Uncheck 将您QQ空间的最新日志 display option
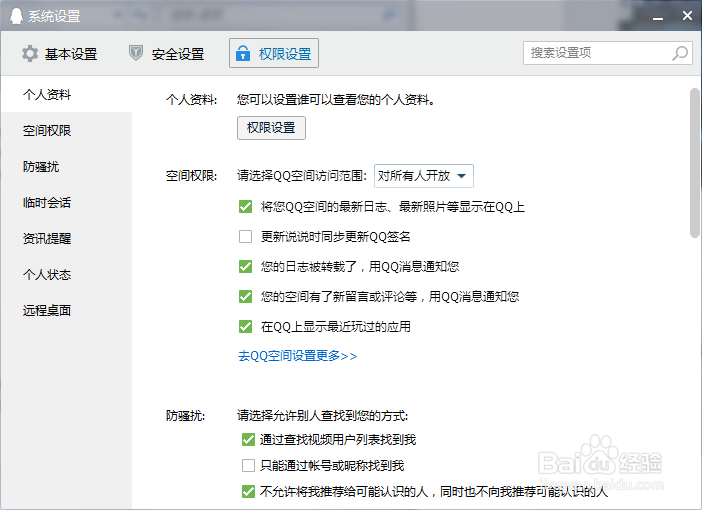This screenshot has width=702, height=510. tap(245, 206)
